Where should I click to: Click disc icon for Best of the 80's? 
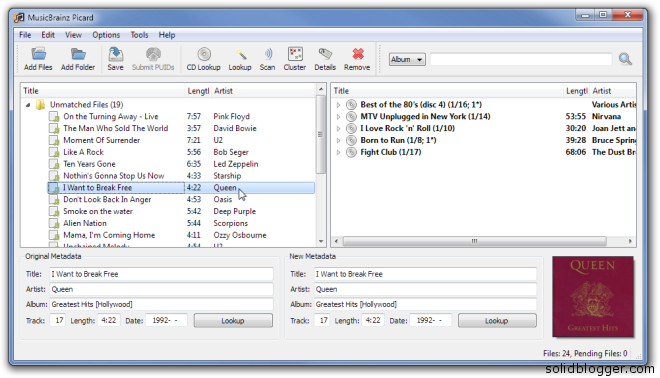pyautogui.click(x=351, y=104)
